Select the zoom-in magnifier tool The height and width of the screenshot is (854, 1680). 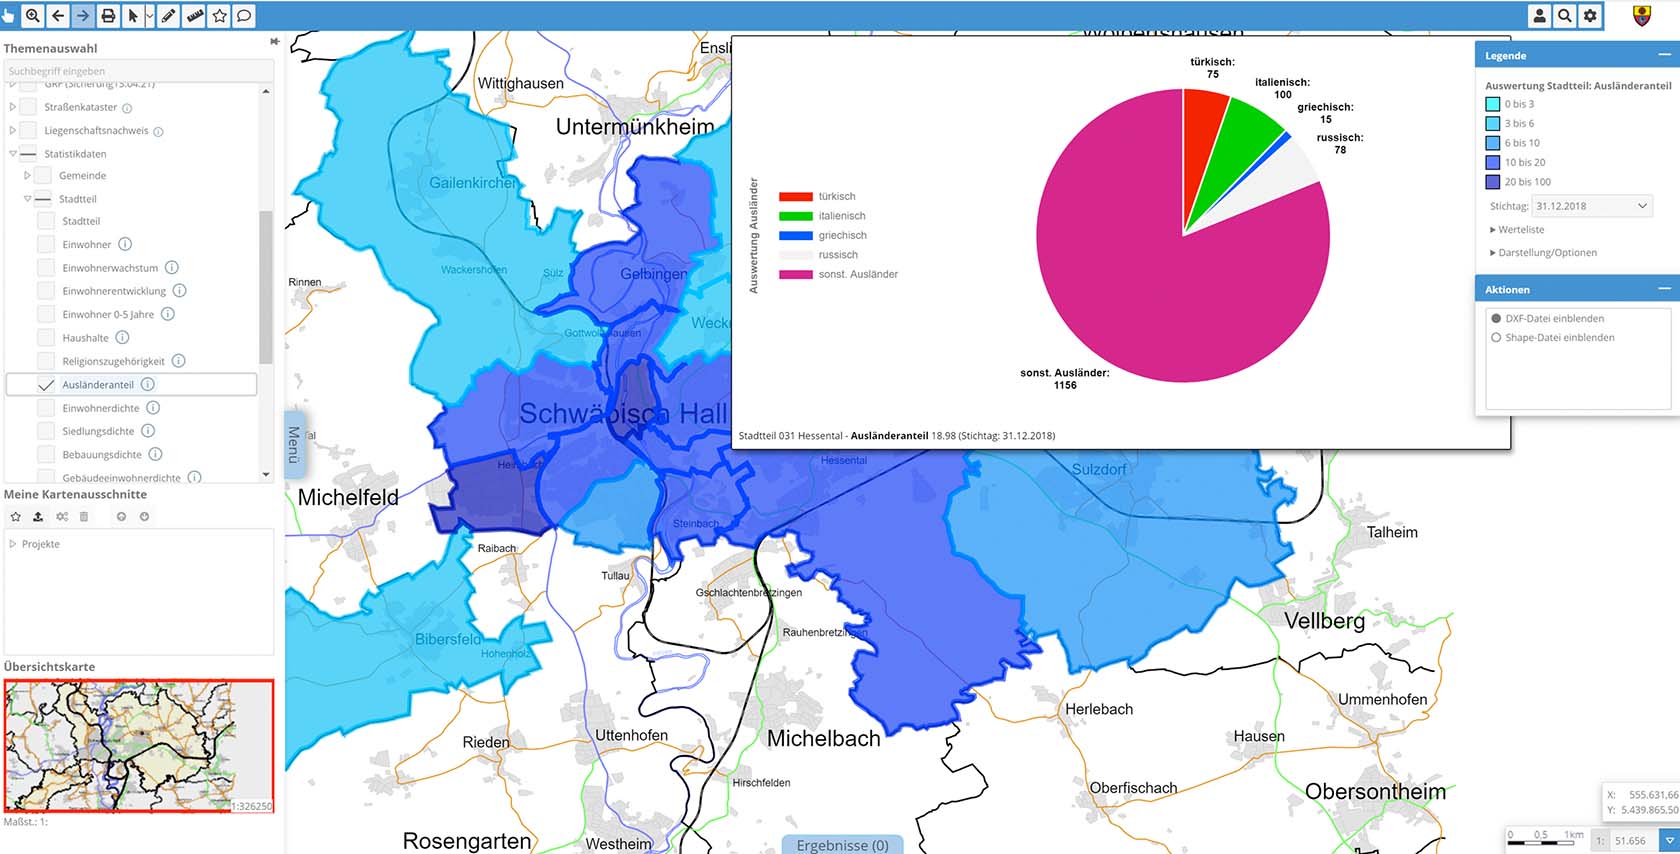coord(33,15)
